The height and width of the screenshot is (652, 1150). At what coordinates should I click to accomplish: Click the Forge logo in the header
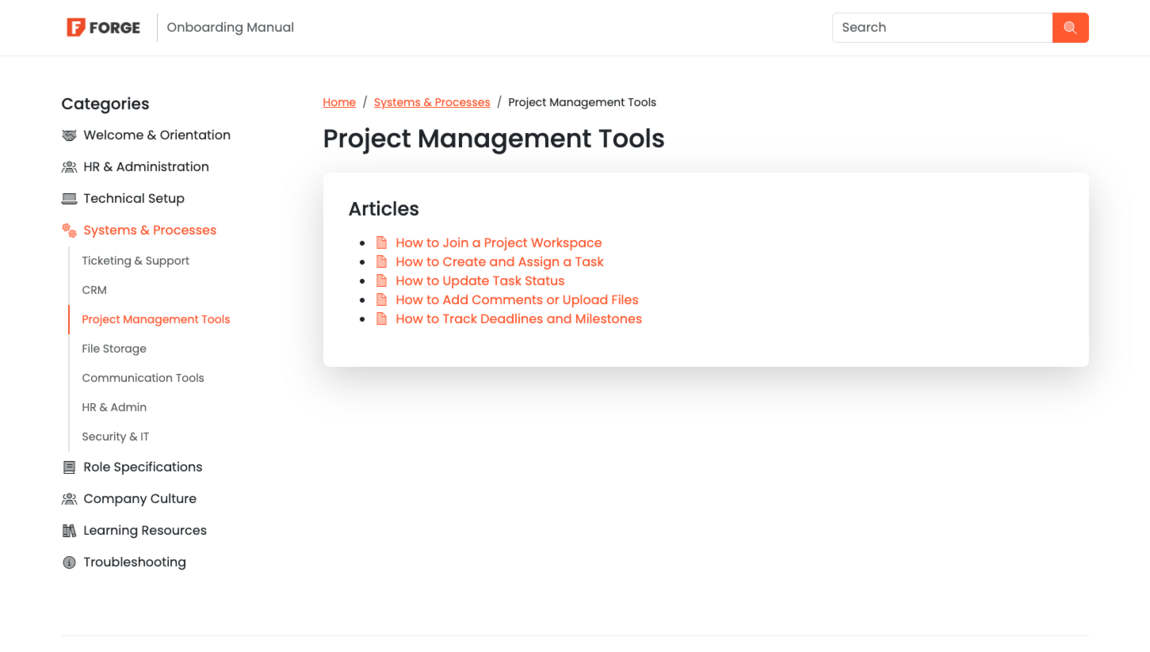coord(103,27)
